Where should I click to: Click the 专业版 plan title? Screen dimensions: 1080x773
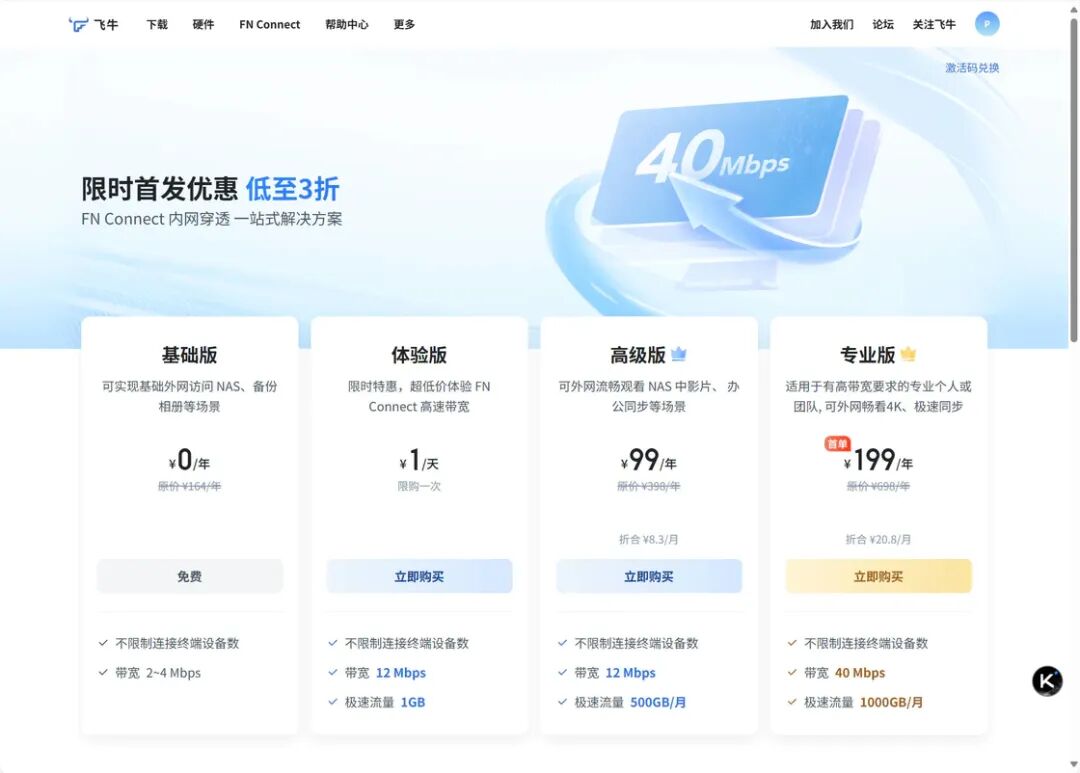click(x=867, y=355)
